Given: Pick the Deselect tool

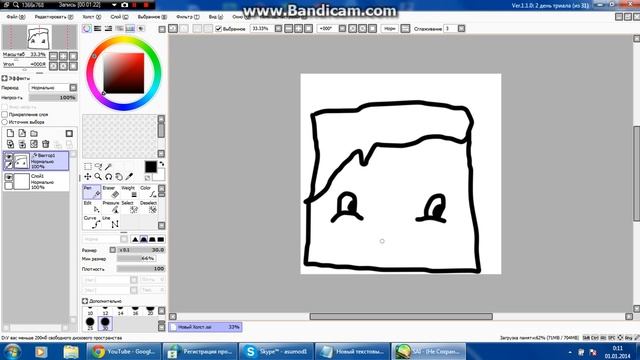Looking at the screenshot, I should point(148,207).
